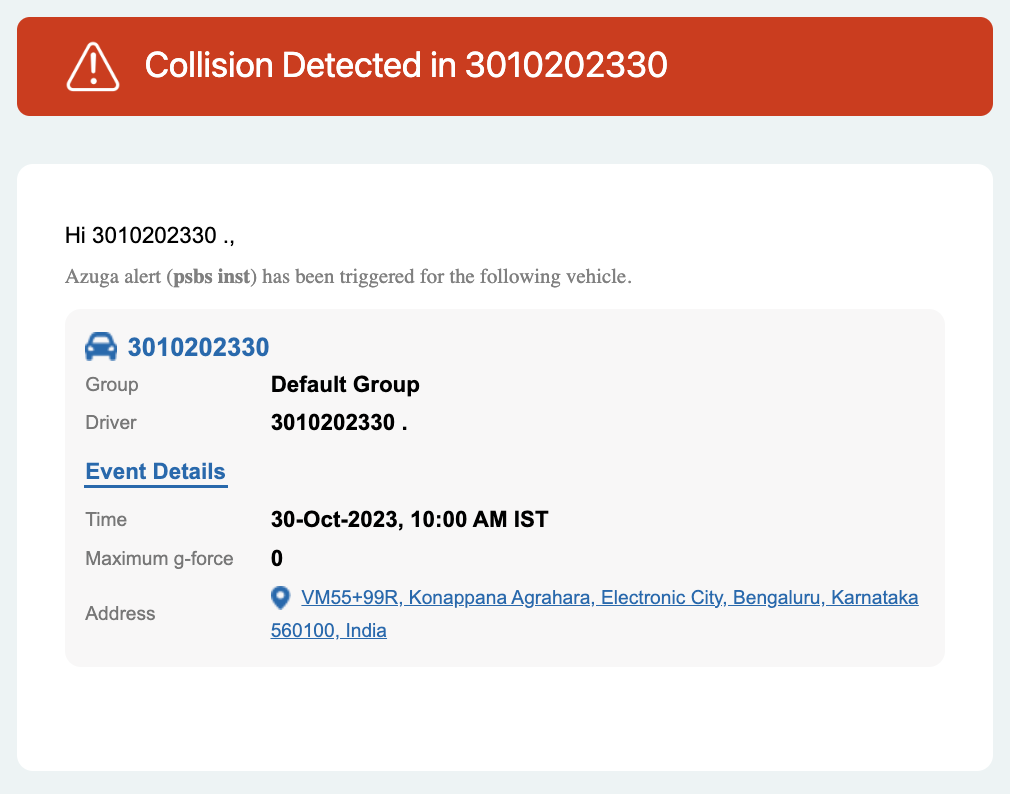Click the 30-Oct-2023, 10:00 AM IST time
The image size is (1010, 794).
pyautogui.click(x=410, y=519)
